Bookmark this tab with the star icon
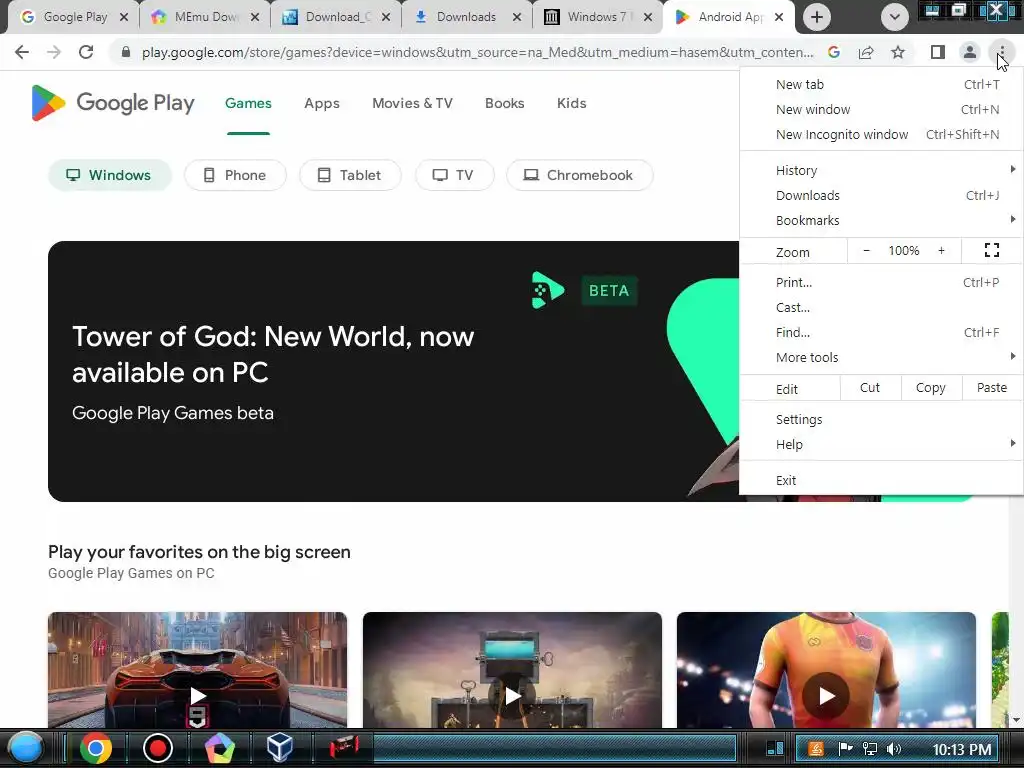 898,52
